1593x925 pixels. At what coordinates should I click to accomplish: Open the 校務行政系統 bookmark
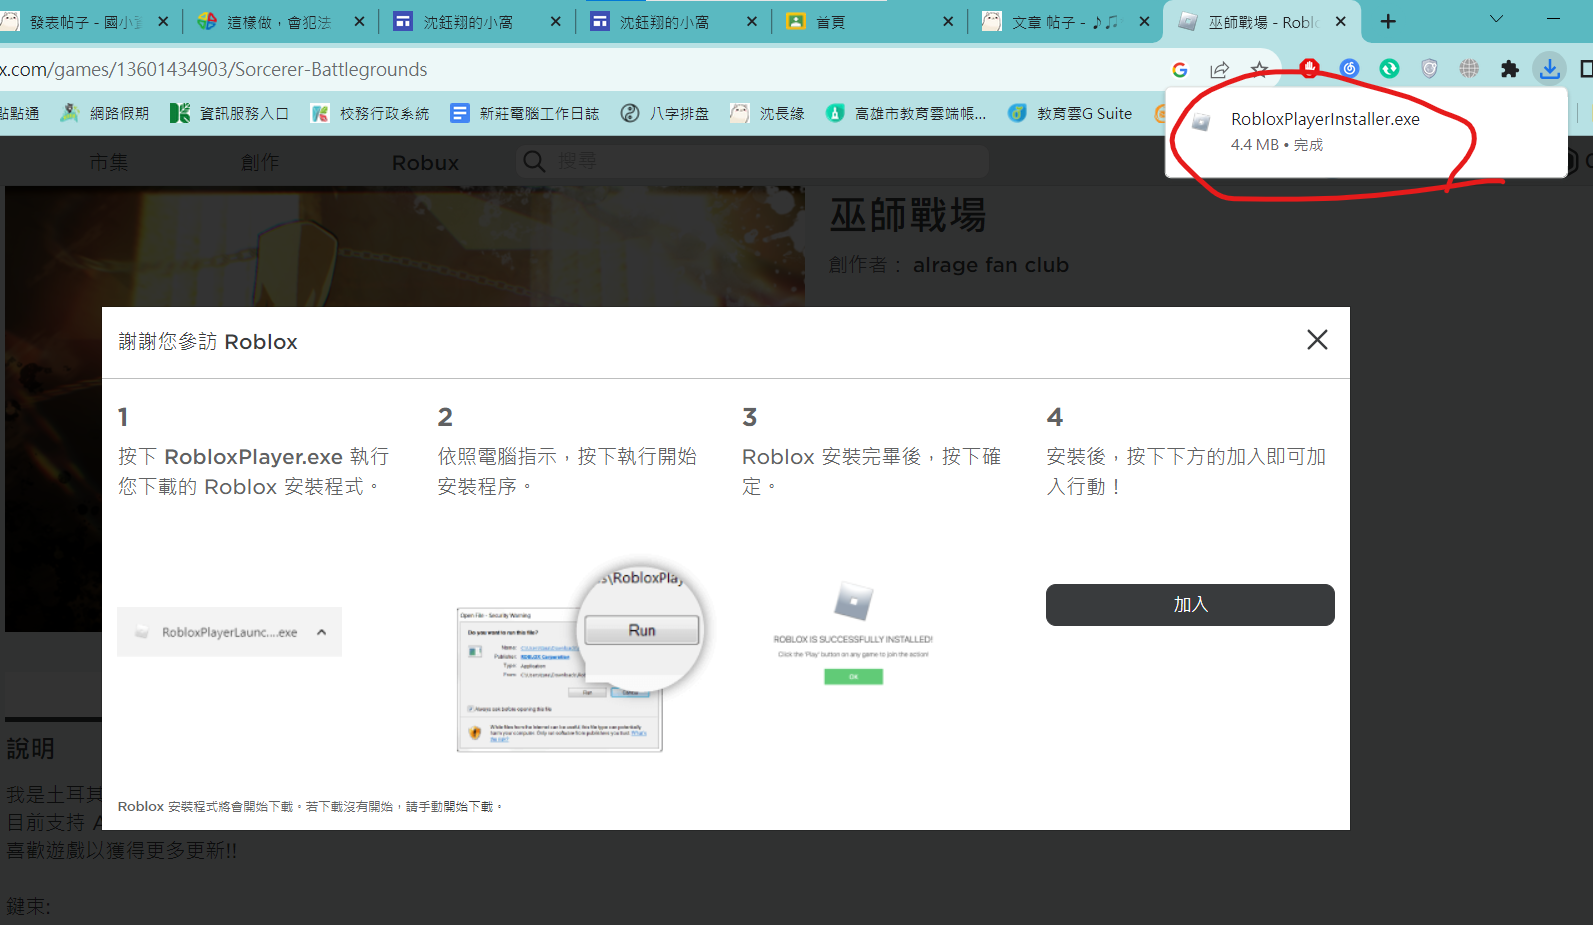point(369,114)
